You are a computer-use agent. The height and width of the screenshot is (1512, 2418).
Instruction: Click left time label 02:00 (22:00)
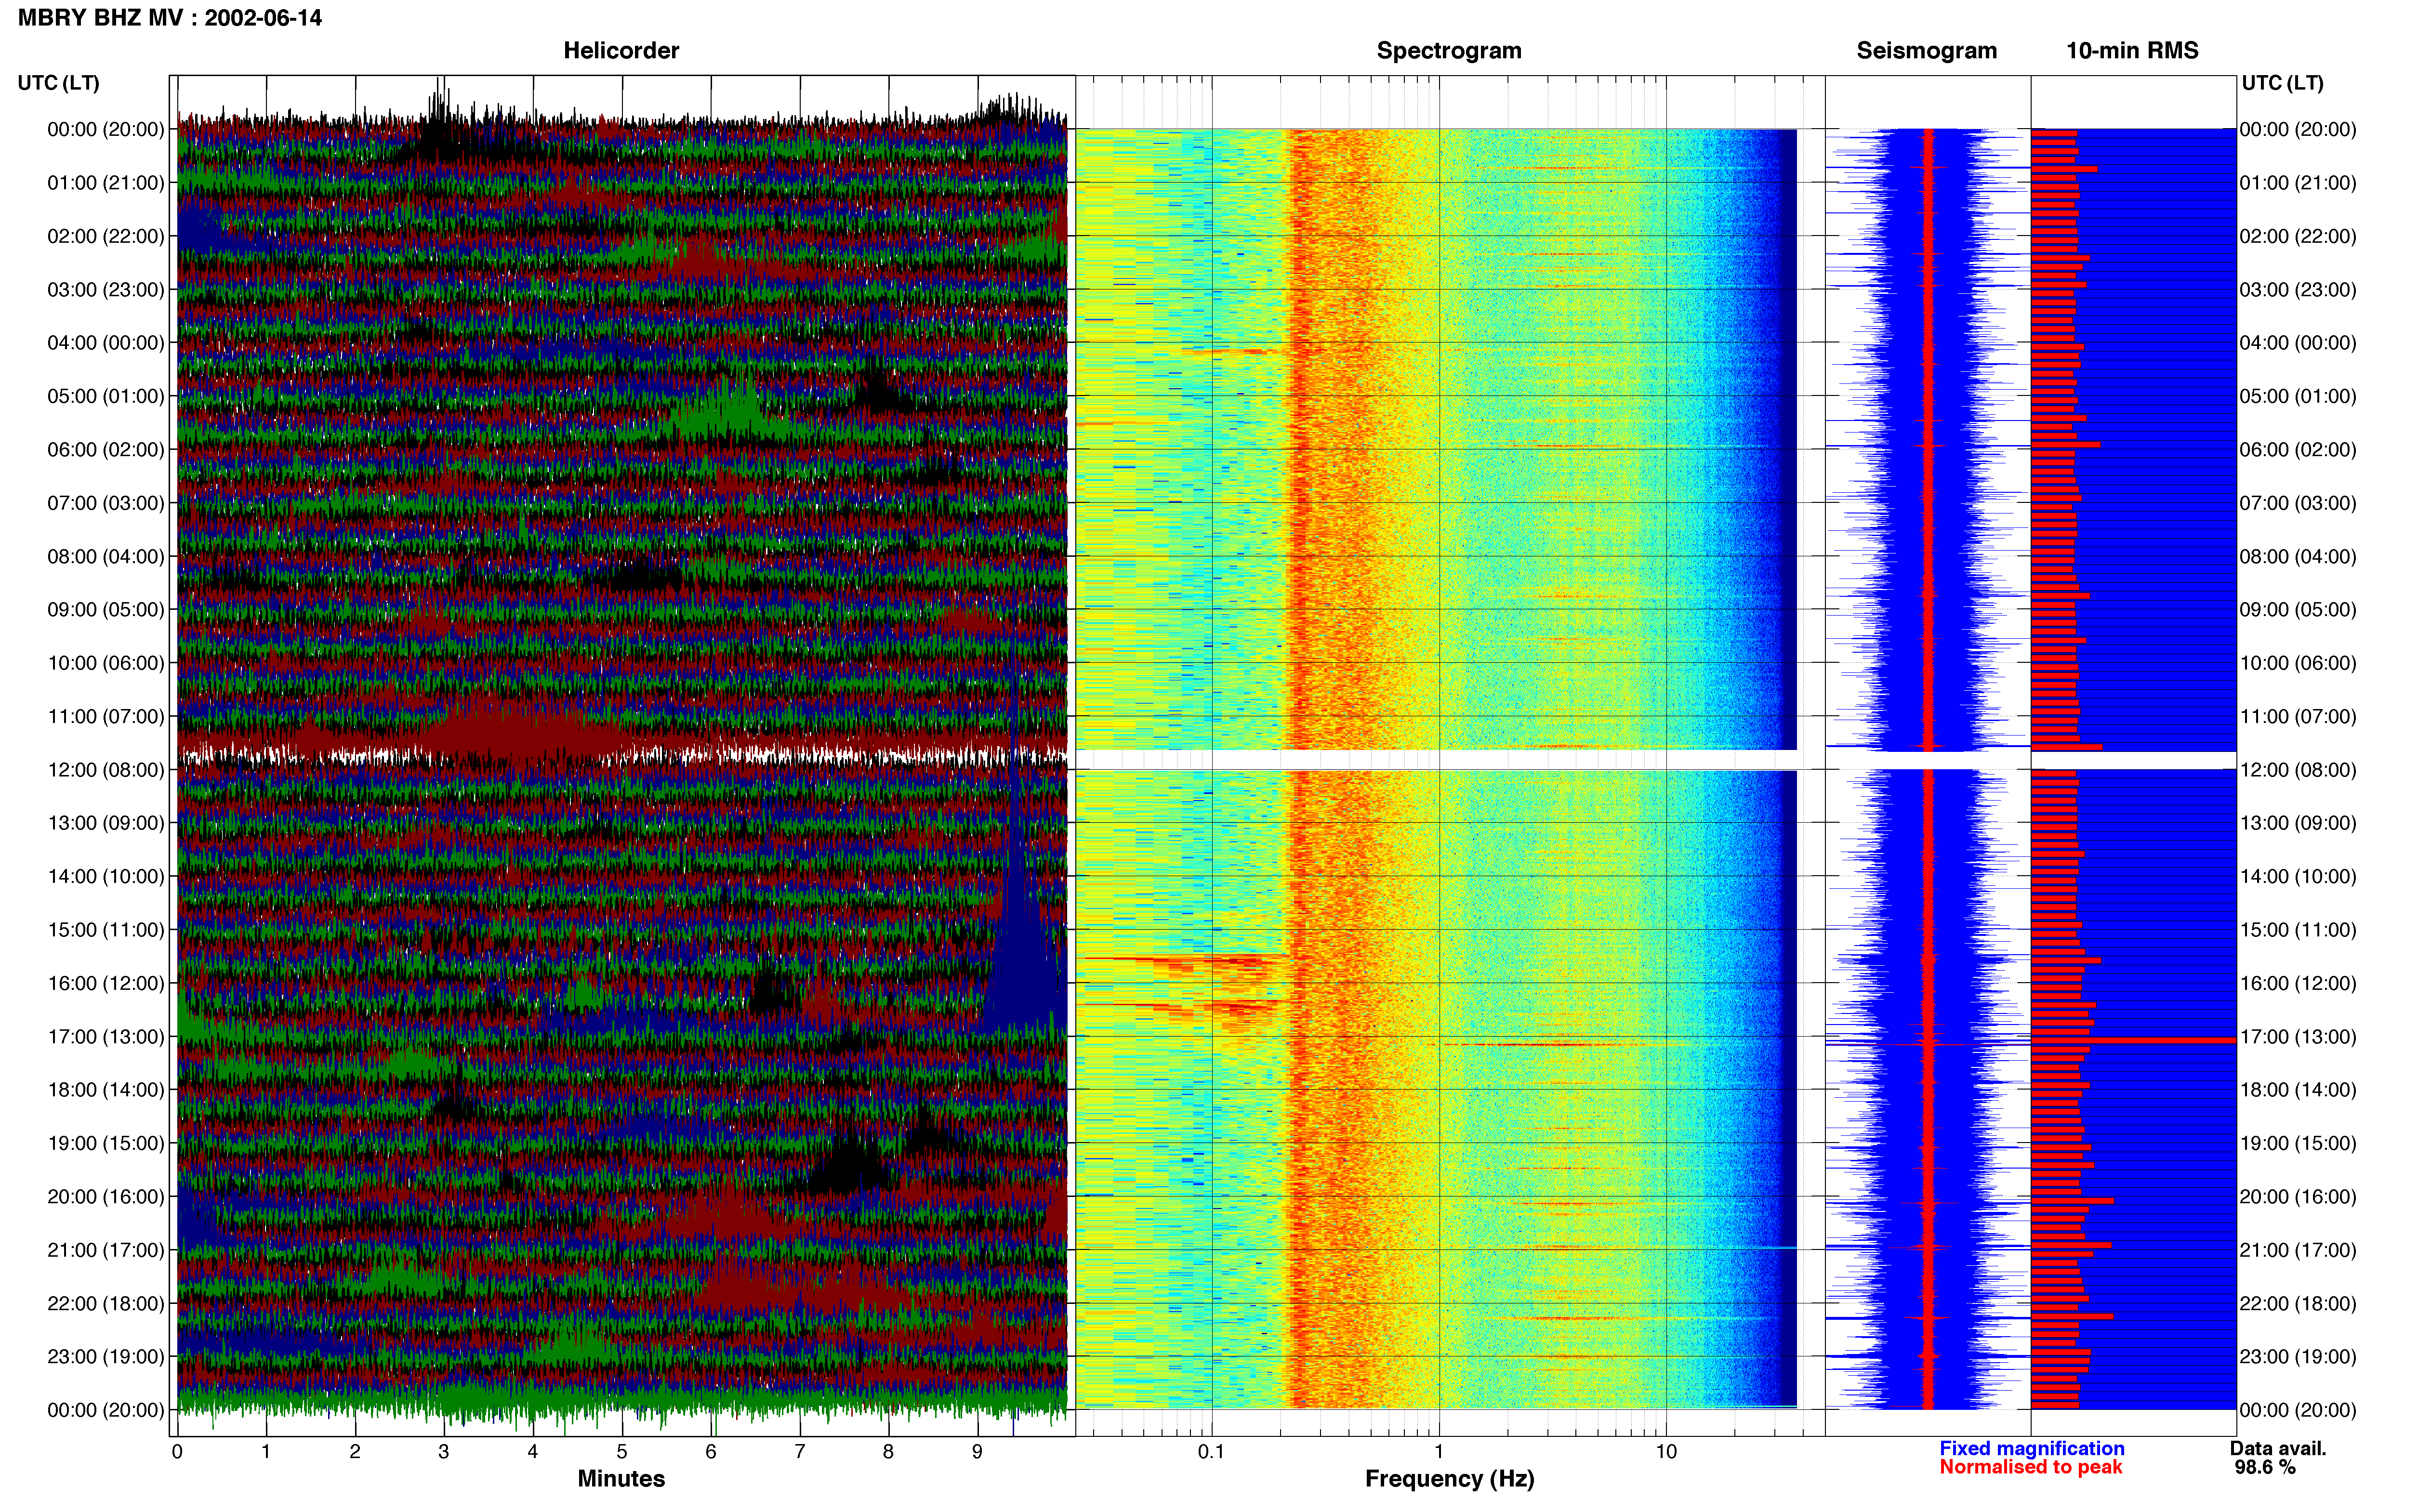106,236
